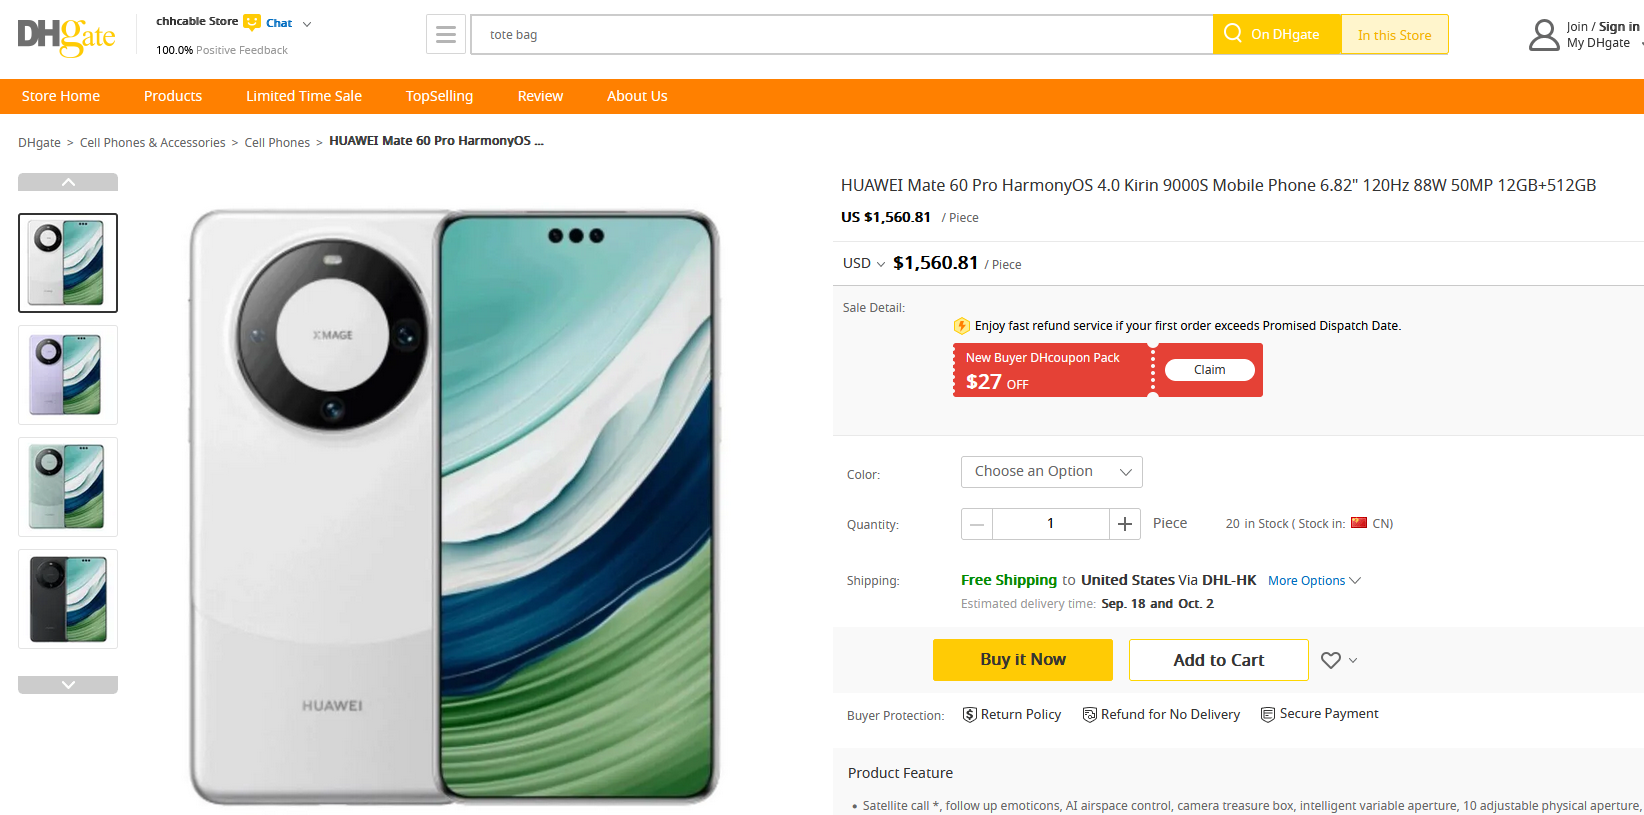Add item to wishlist heart icon

[1331, 660]
